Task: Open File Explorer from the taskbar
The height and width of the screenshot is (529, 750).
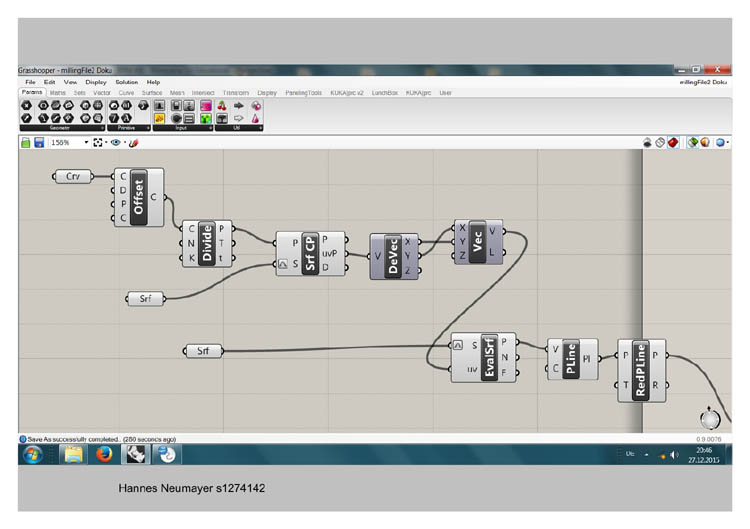Action: (73, 454)
